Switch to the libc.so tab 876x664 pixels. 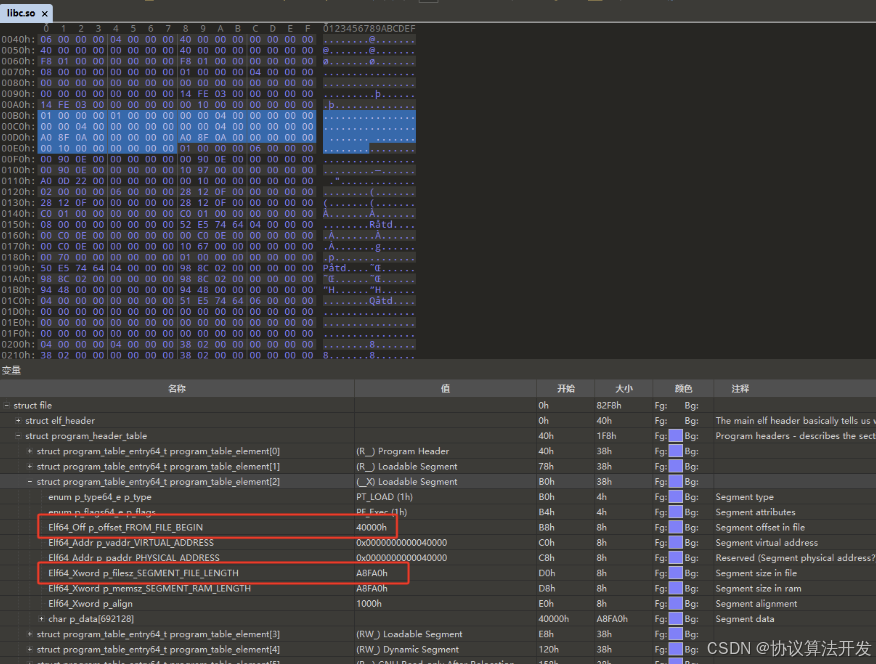[20, 14]
